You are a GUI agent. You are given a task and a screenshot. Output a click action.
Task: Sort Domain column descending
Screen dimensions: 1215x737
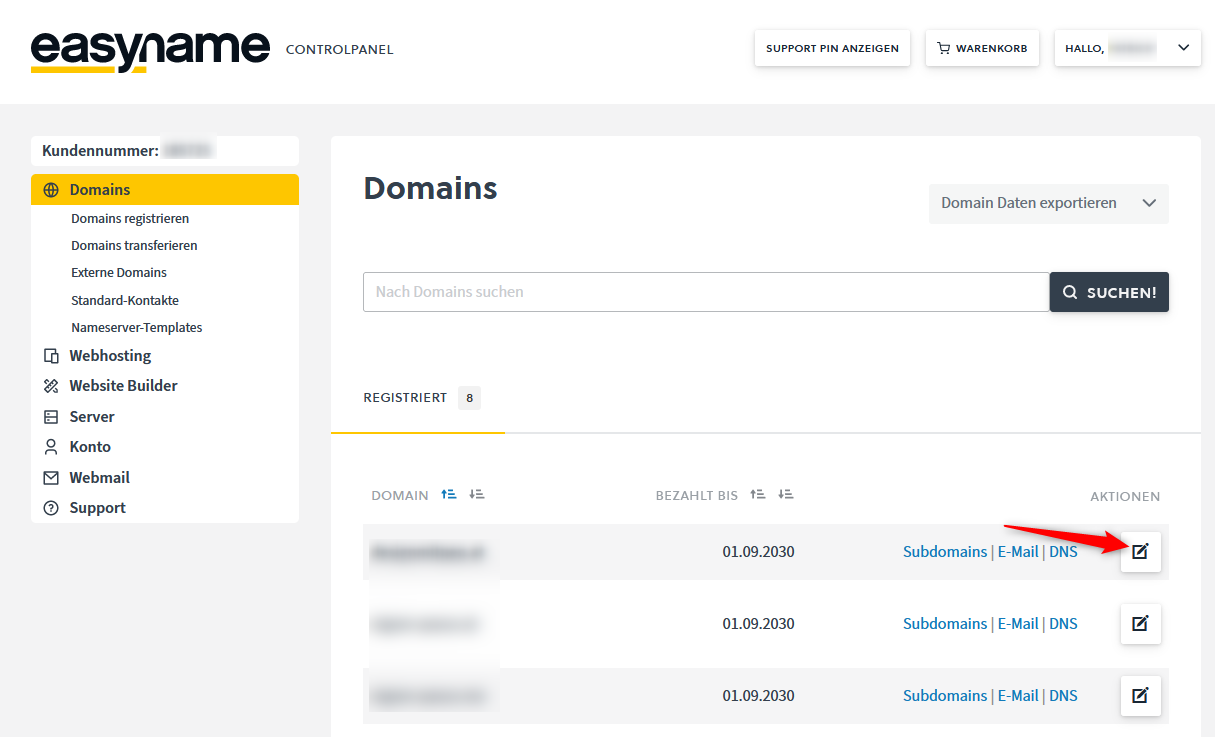pos(477,495)
